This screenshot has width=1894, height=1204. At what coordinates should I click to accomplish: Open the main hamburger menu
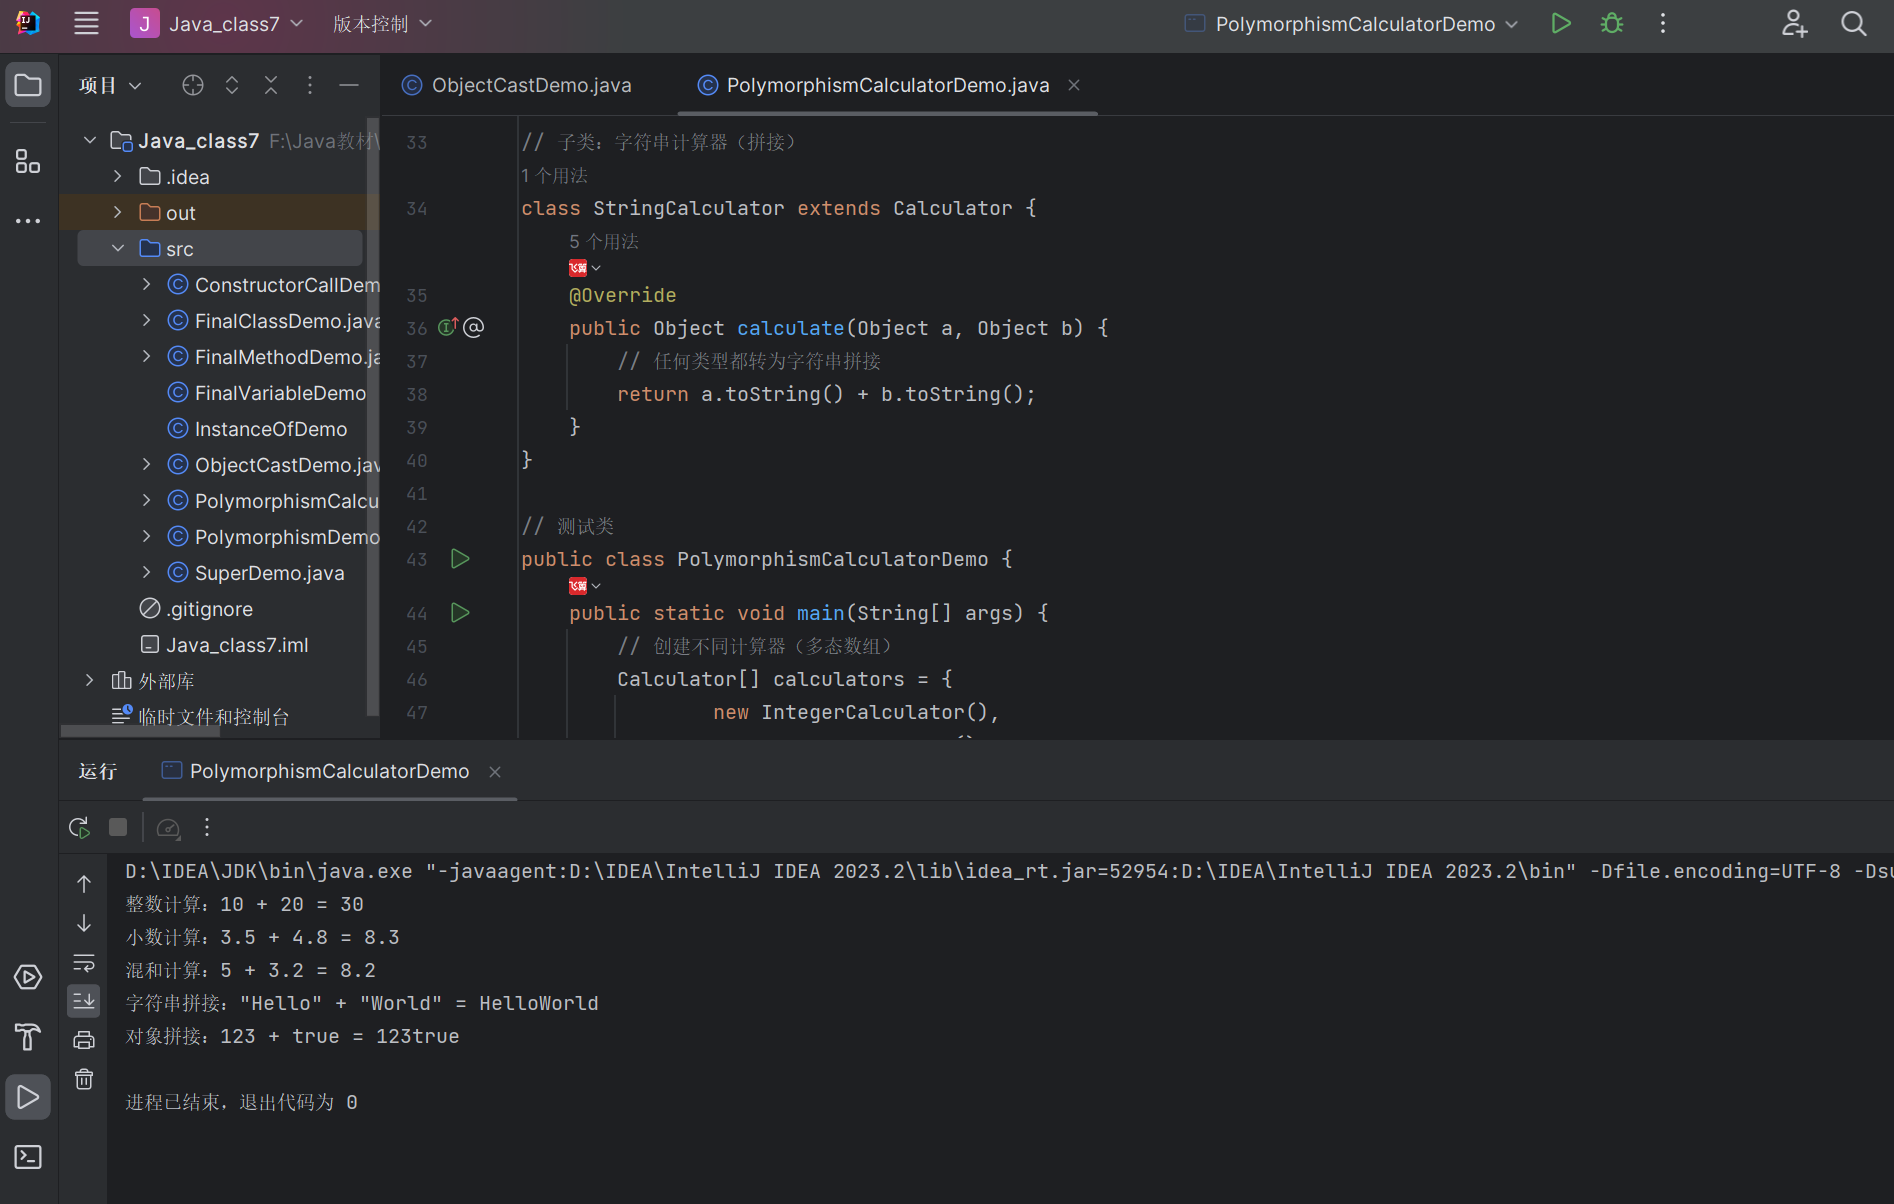point(87,24)
